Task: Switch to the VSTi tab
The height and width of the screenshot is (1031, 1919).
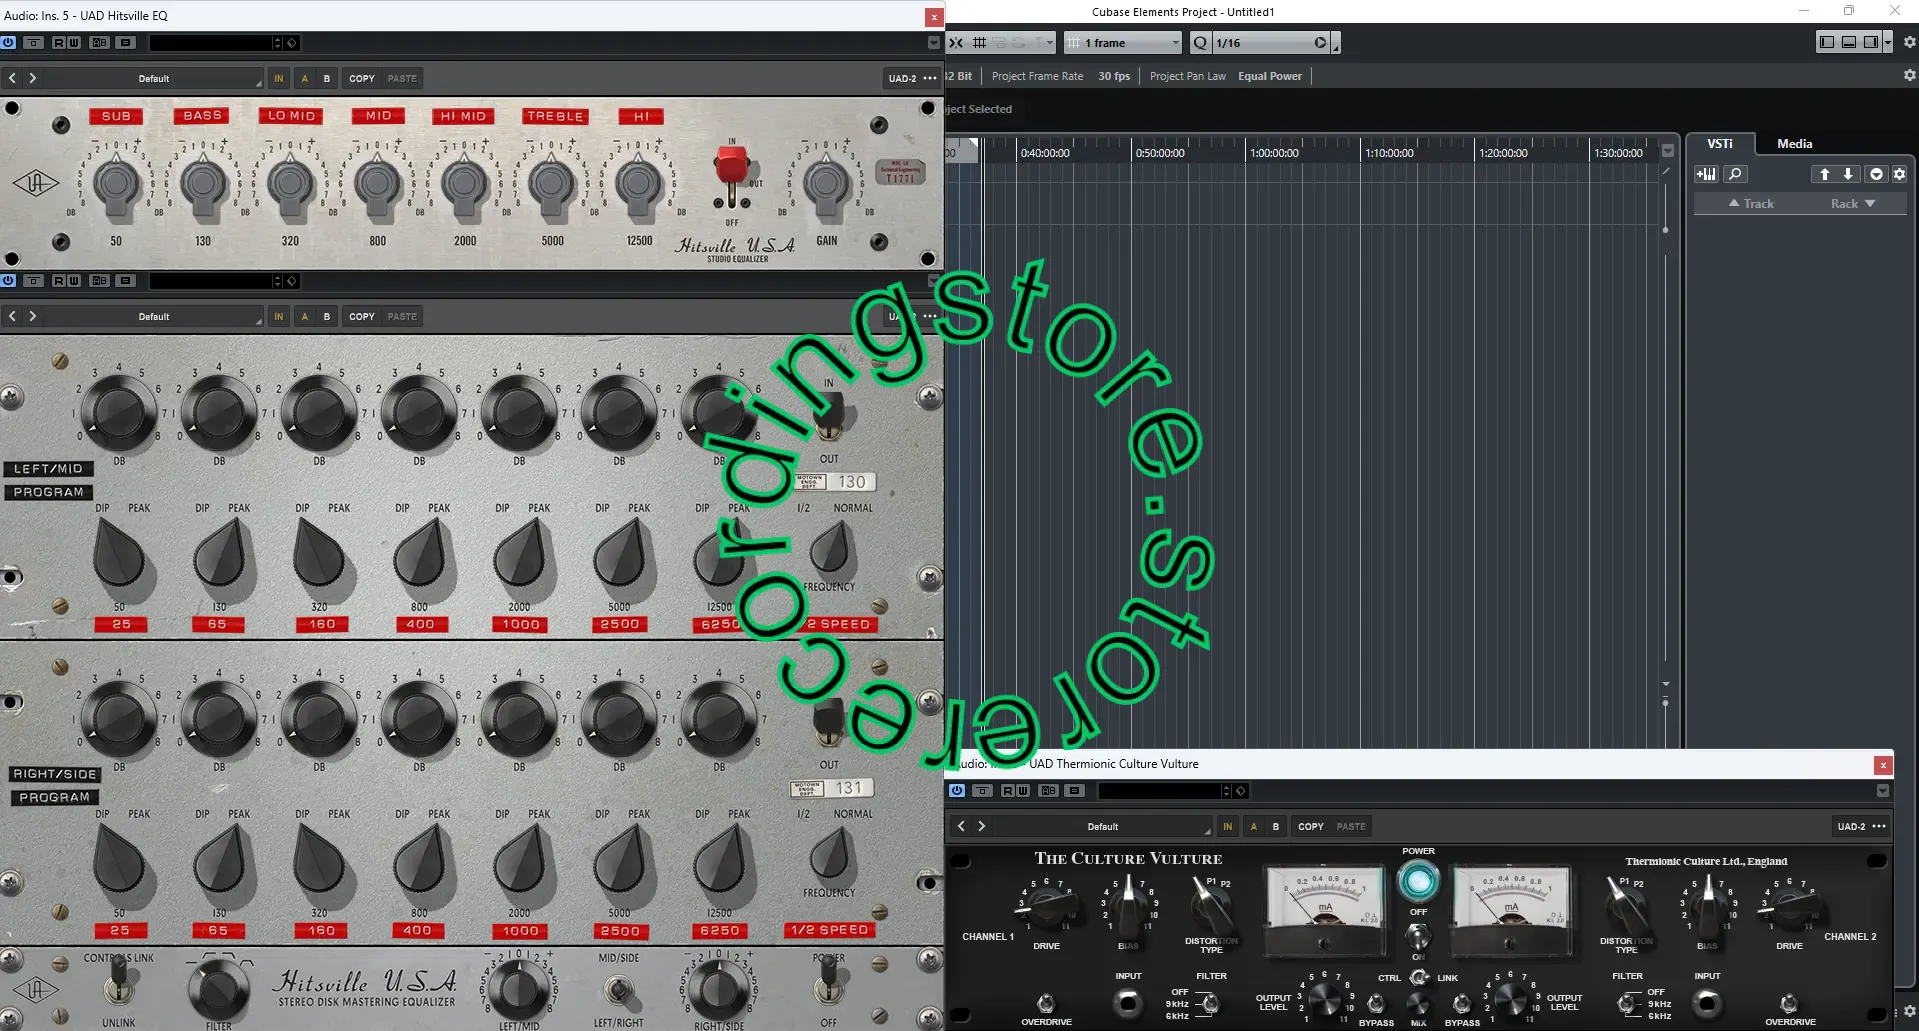Action: point(1720,143)
